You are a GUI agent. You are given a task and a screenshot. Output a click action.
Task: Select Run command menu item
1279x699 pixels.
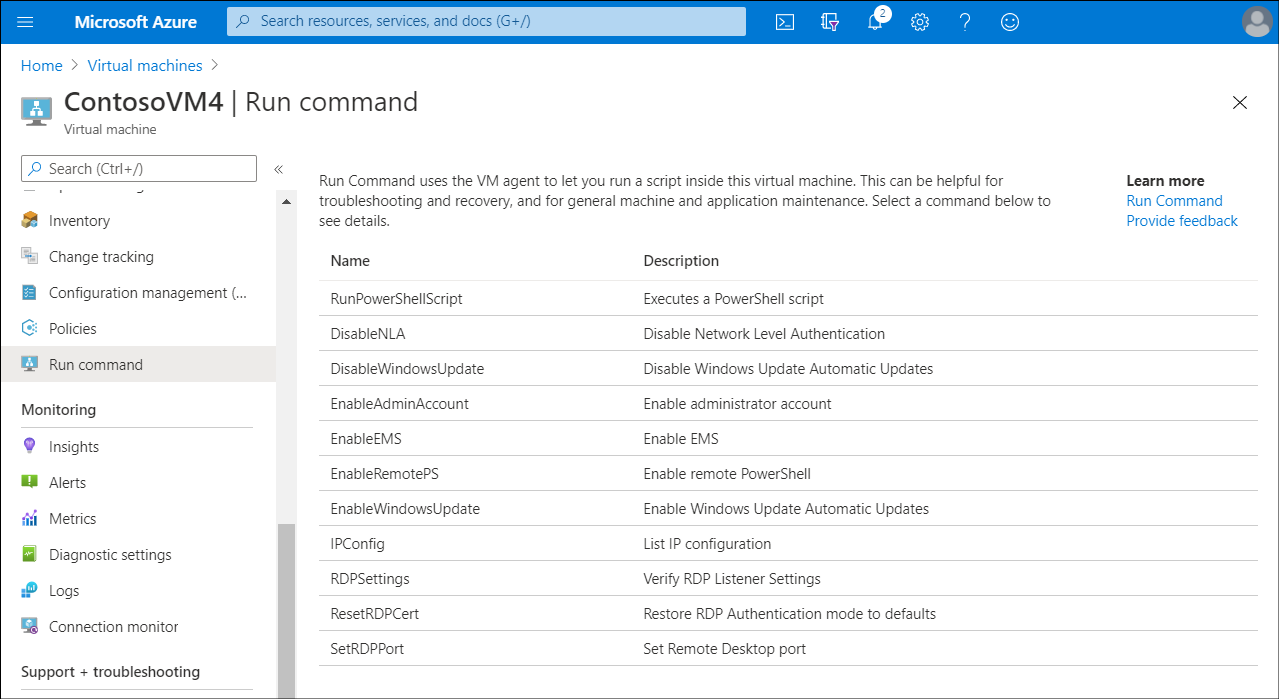point(138,365)
